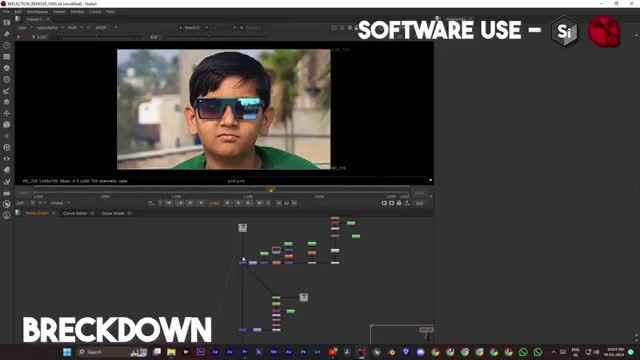The width and height of the screenshot is (640, 360).
Task: Open the Color nodes toolbar menu
Action: [7, 68]
